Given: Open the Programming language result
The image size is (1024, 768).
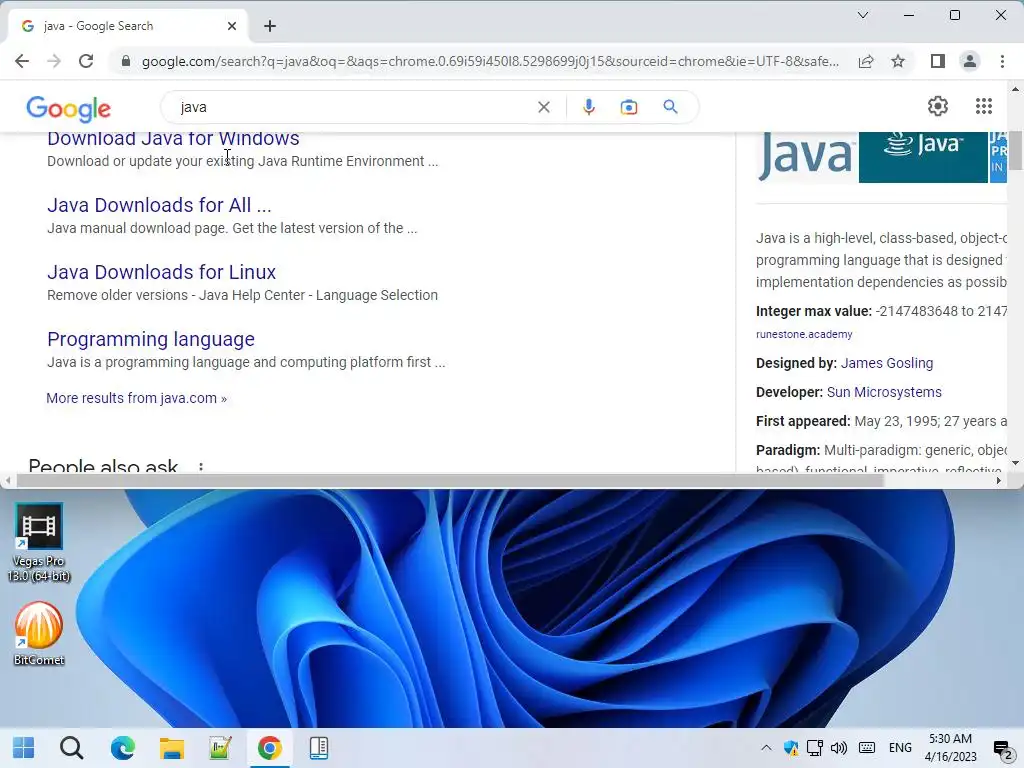Looking at the screenshot, I should 151,340.
